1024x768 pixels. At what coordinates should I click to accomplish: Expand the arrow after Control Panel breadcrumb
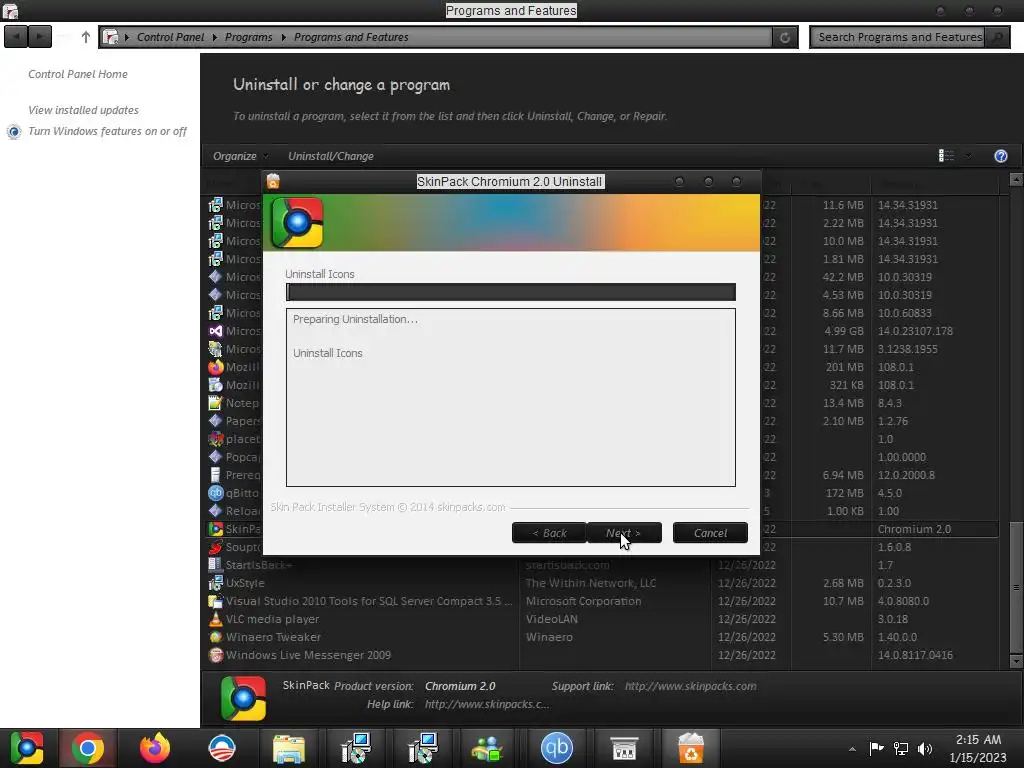point(214,37)
